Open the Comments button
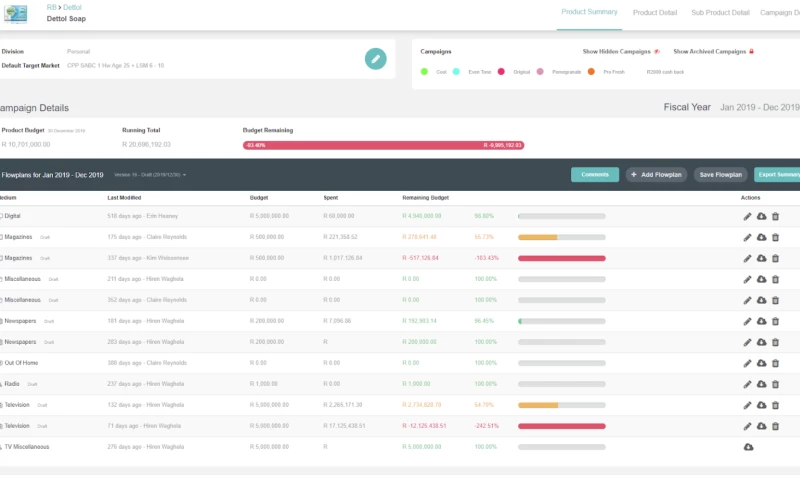This screenshot has width=800, height=480. pyautogui.click(x=595, y=174)
